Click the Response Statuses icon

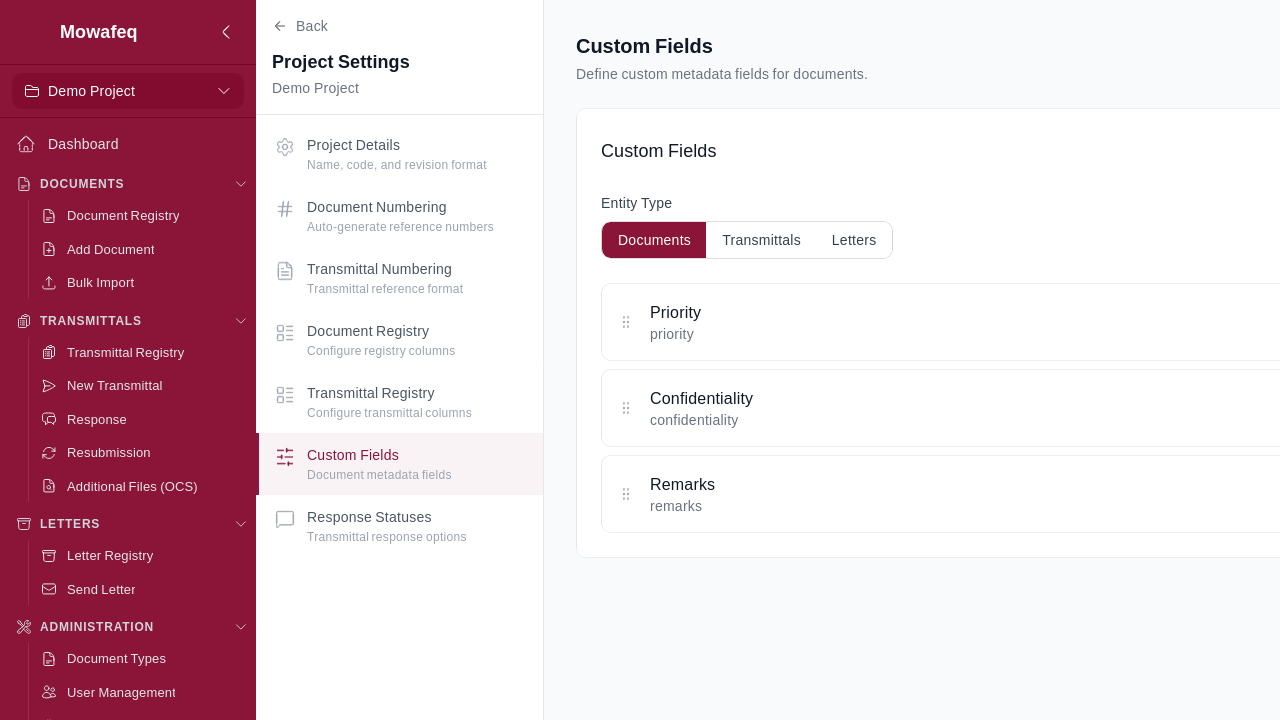pyautogui.click(x=285, y=519)
